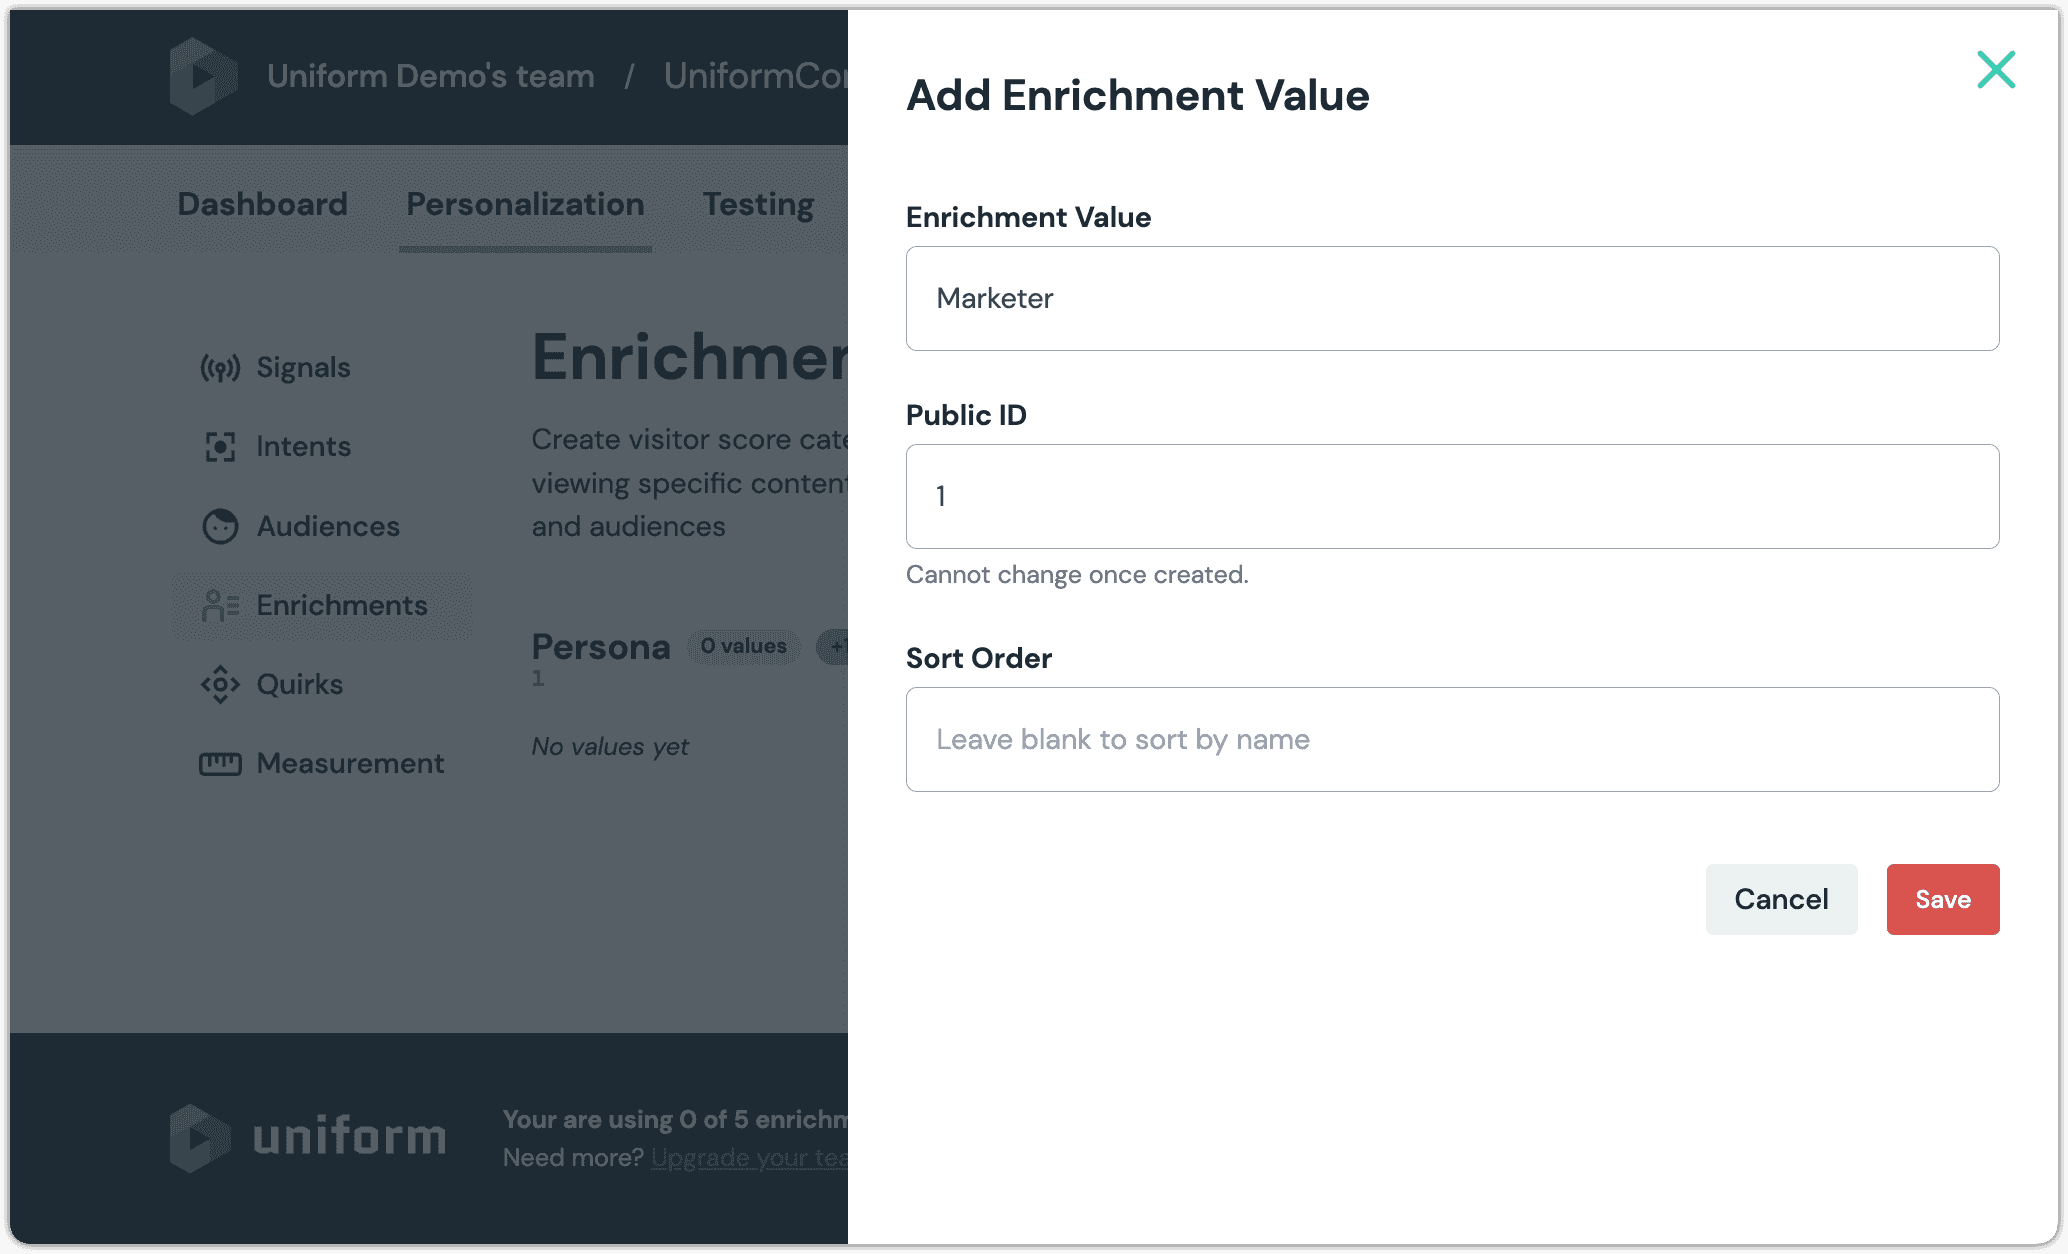
Task: Save the new enrichment value
Action: coord(1942,899)
